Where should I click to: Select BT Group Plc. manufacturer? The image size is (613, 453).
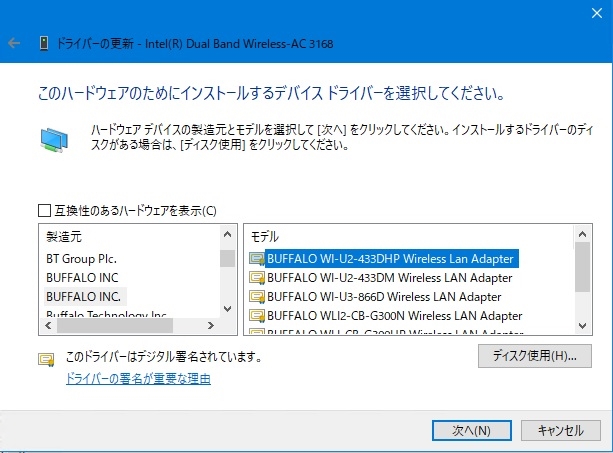(x=81, y=259)
